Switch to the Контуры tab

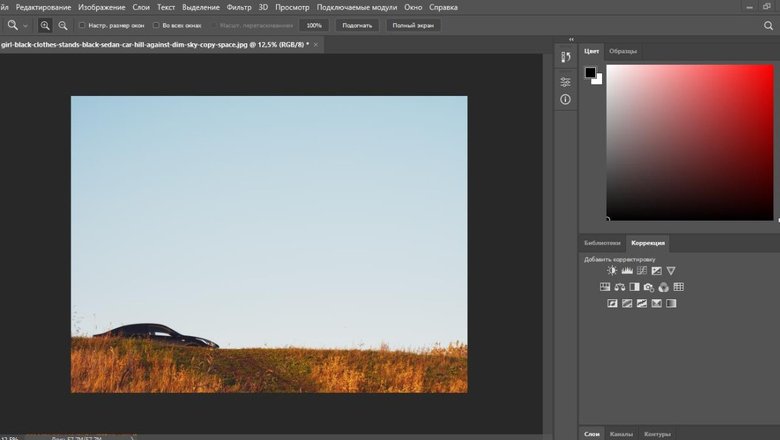coord(657,434)
